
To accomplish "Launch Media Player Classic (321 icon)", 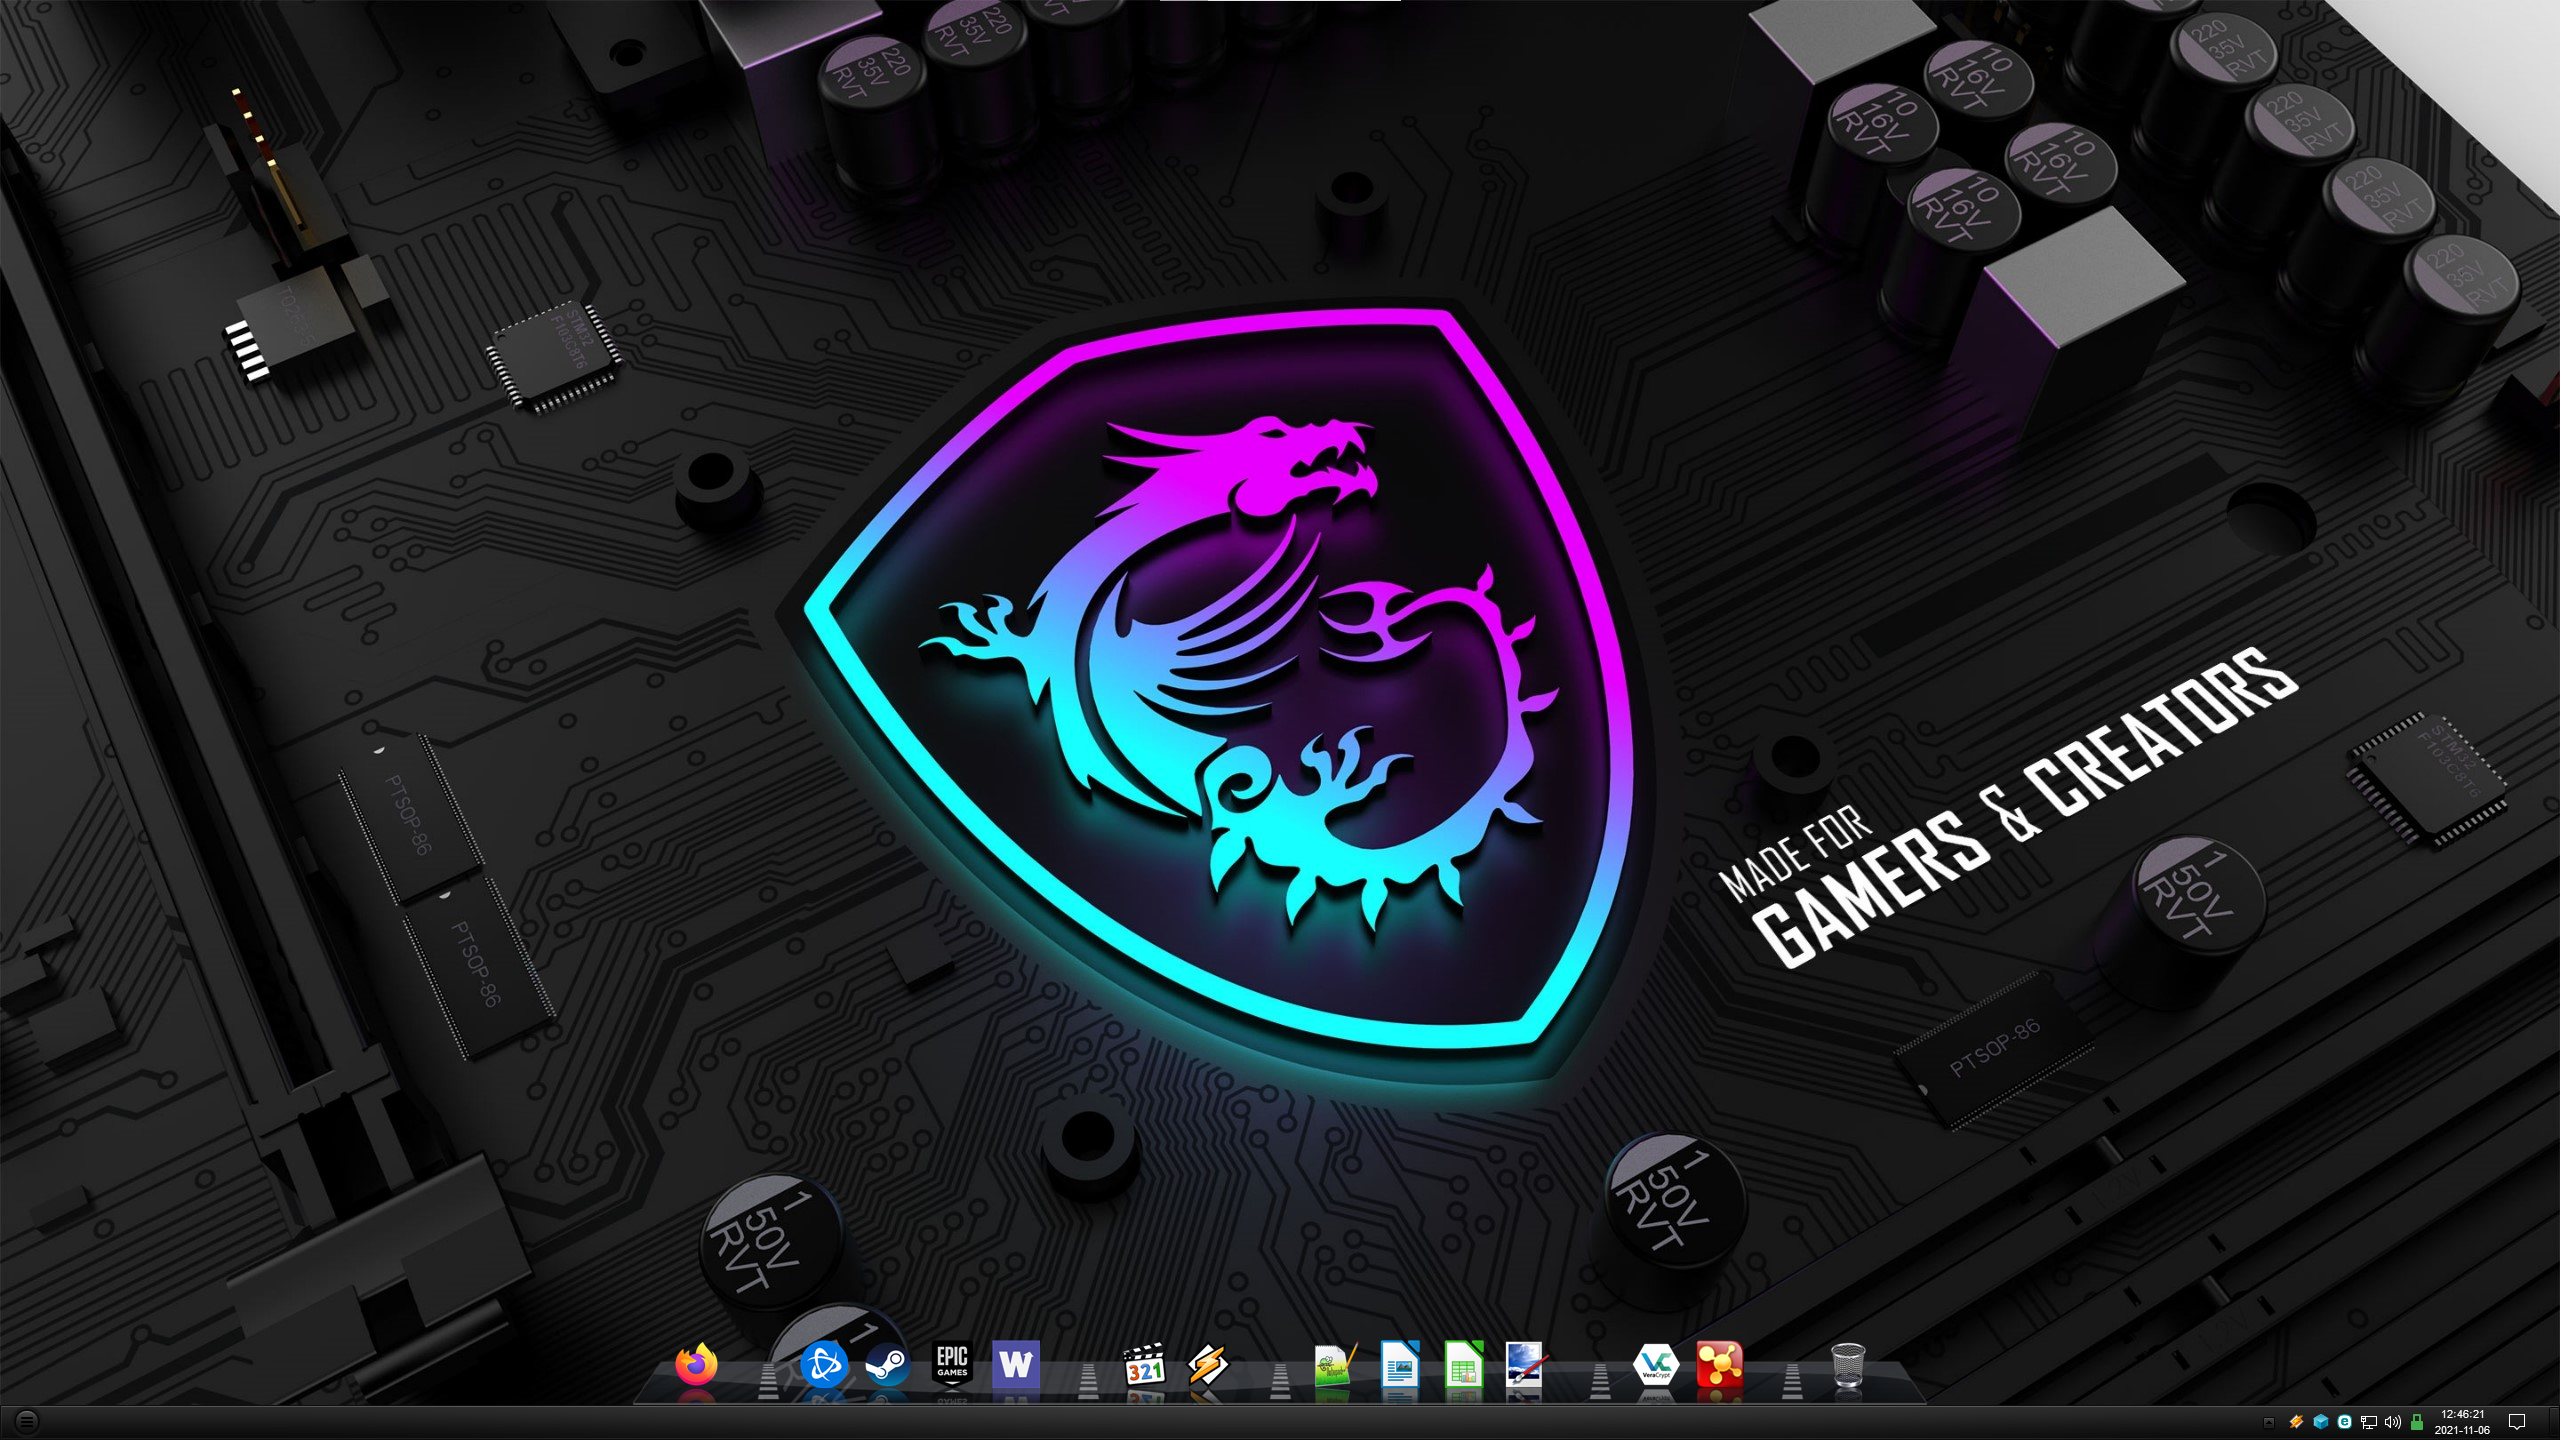I will [x=1144, y=1364].
